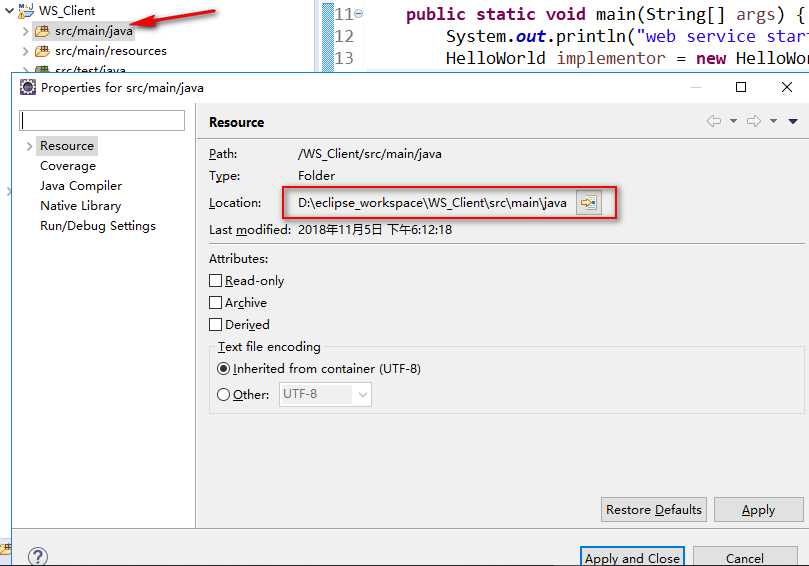Image resolution: width=809 pixels, height=566 pixels.
Task: Expand the src/main/java tree node
Action: 25,31
